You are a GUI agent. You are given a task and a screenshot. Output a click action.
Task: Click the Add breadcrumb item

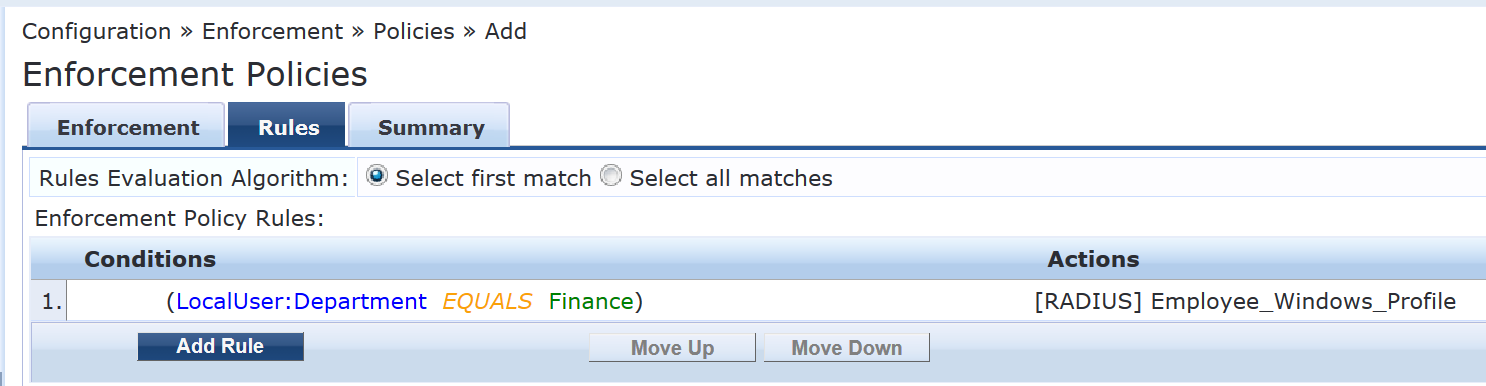(506, 31)
